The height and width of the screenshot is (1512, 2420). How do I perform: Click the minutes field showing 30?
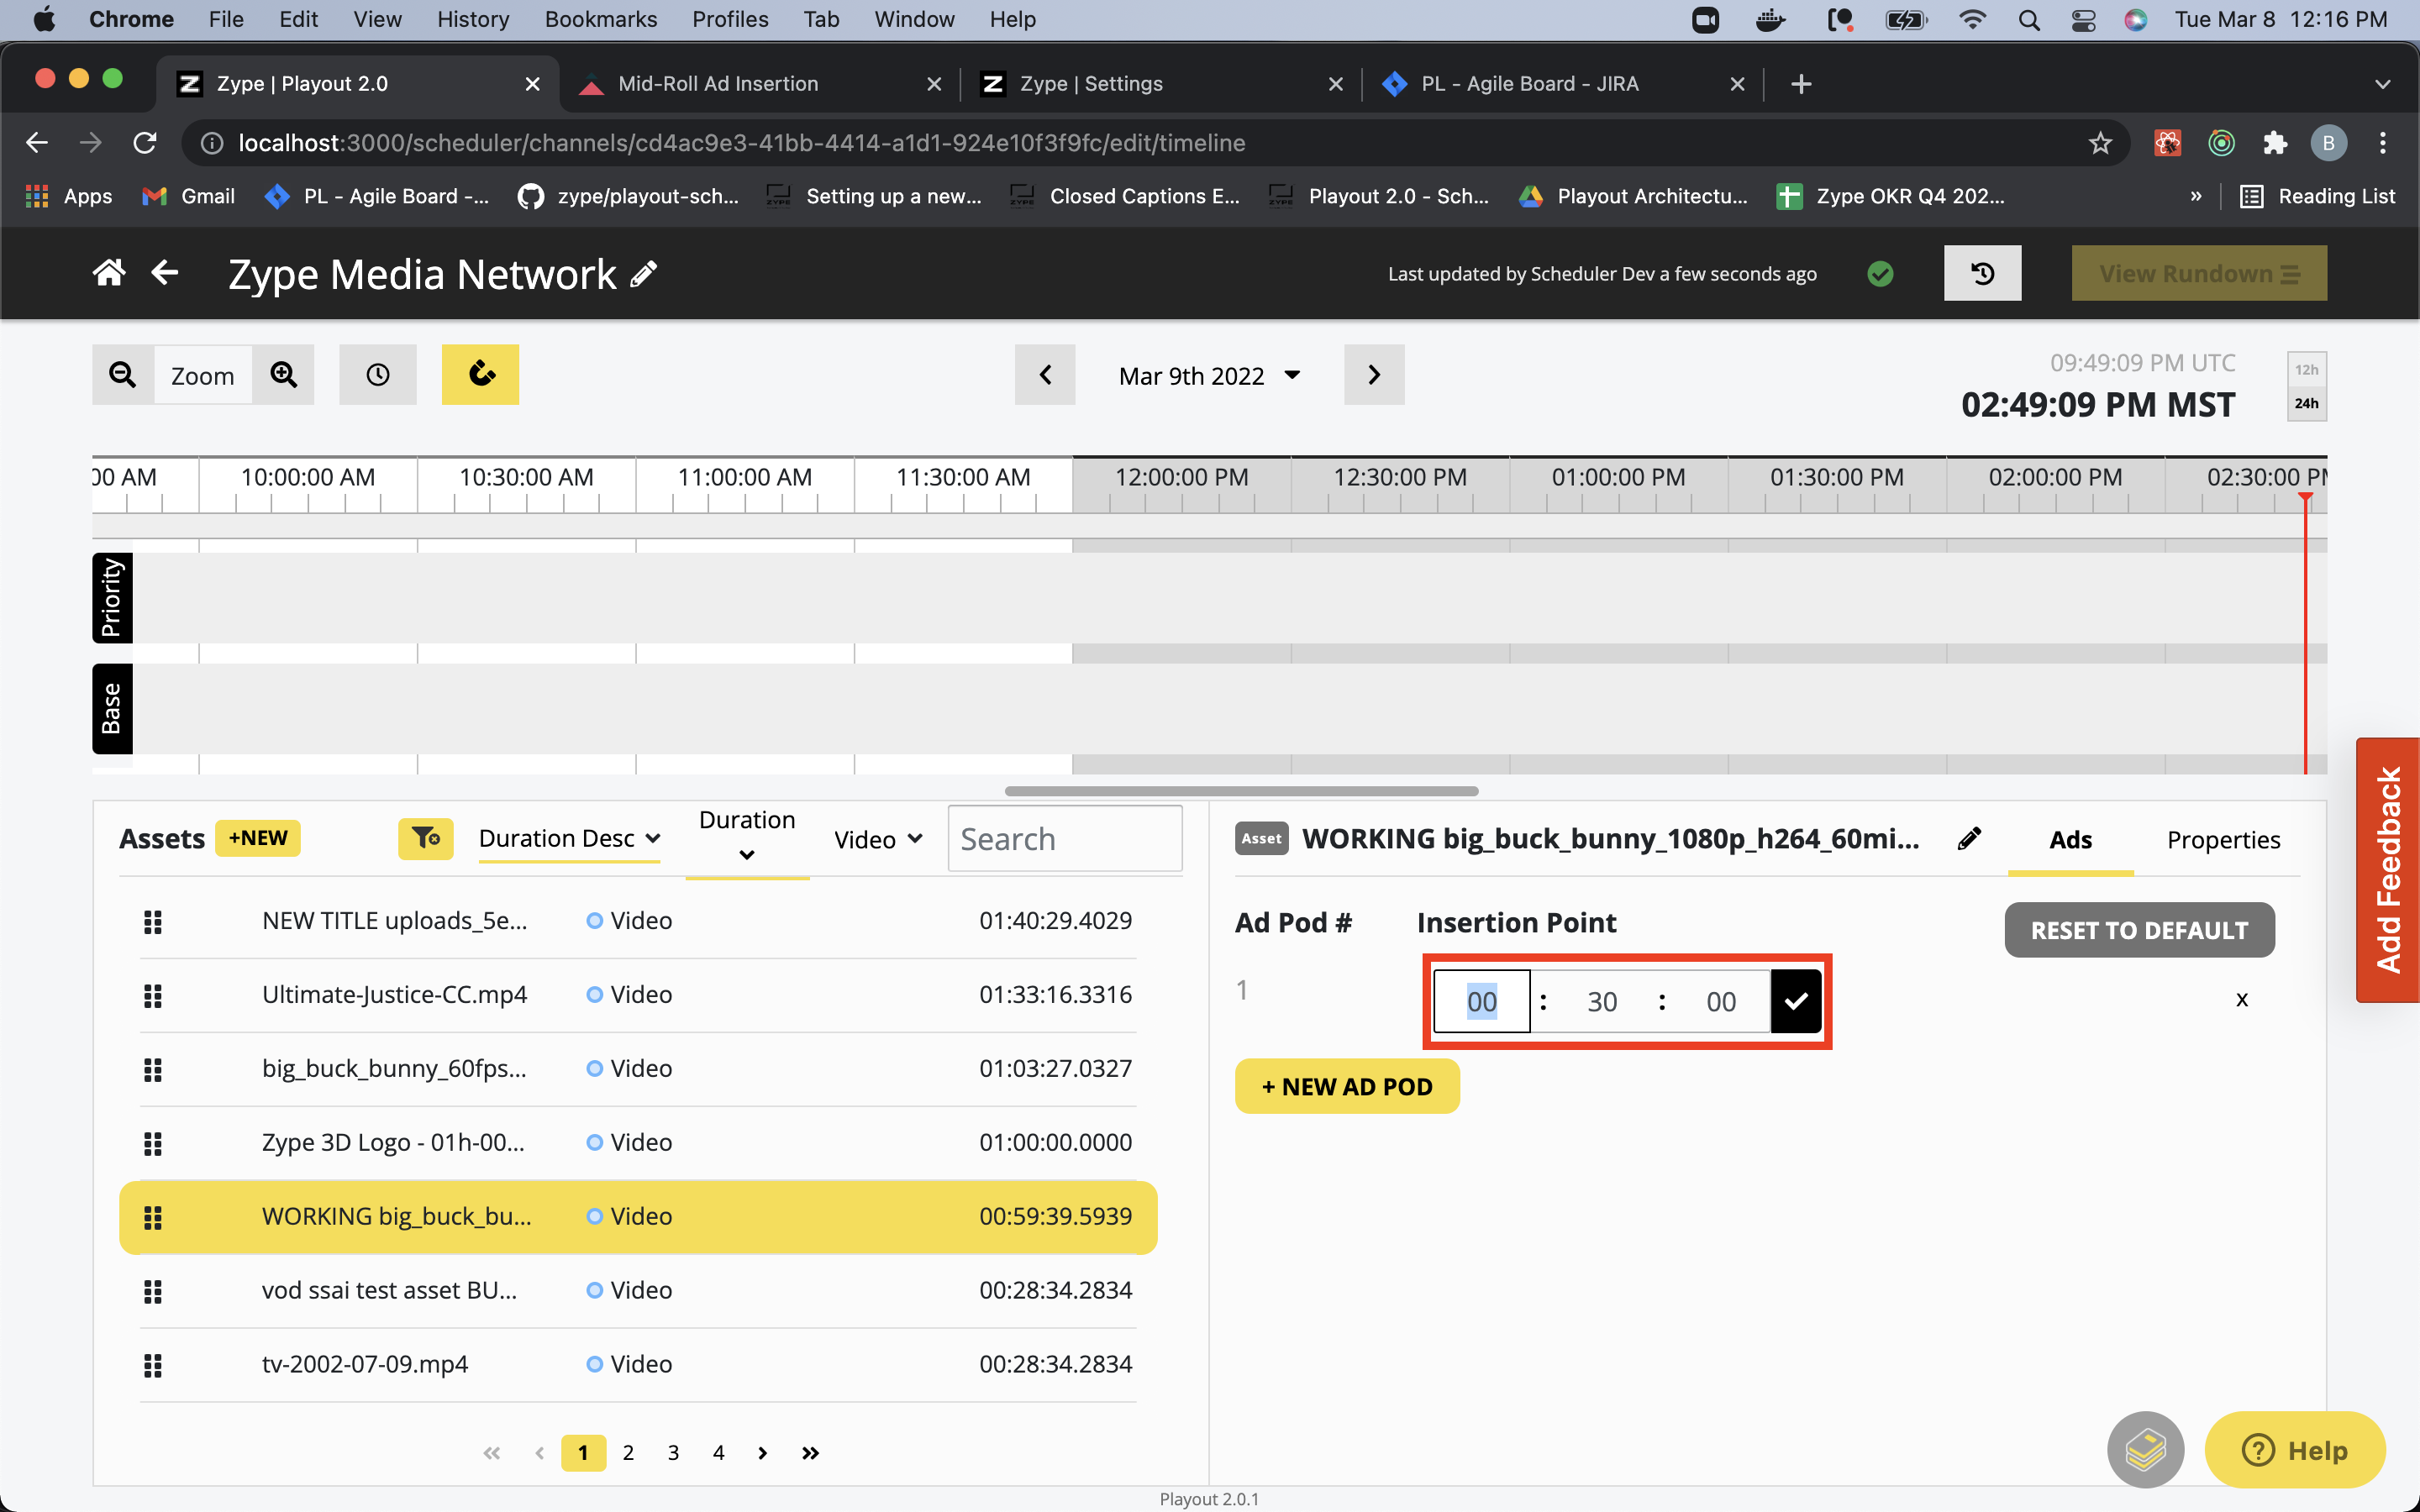click(x=1602, y=1001)
